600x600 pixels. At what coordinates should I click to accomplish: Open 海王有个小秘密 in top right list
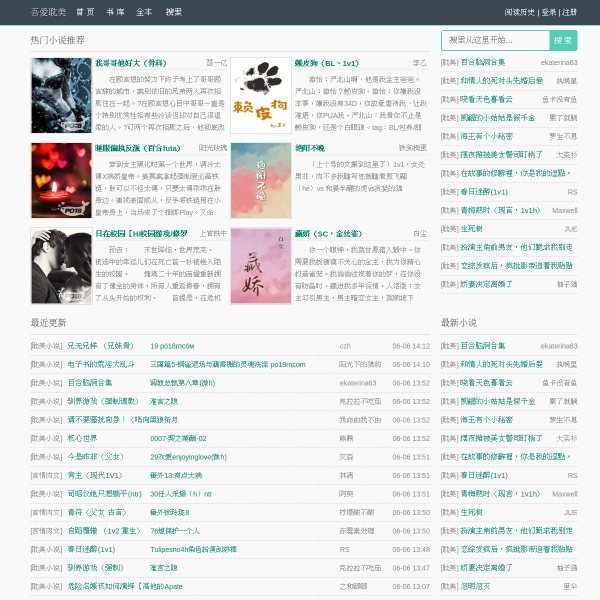[486, 136]
